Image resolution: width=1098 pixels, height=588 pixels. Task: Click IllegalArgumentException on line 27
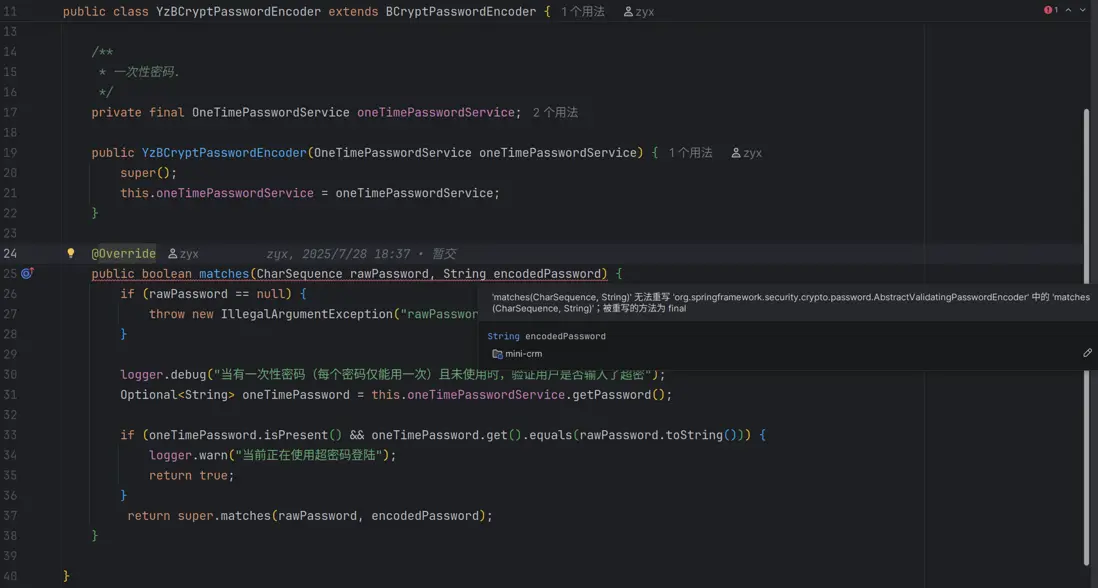click(x=307, y=314)
